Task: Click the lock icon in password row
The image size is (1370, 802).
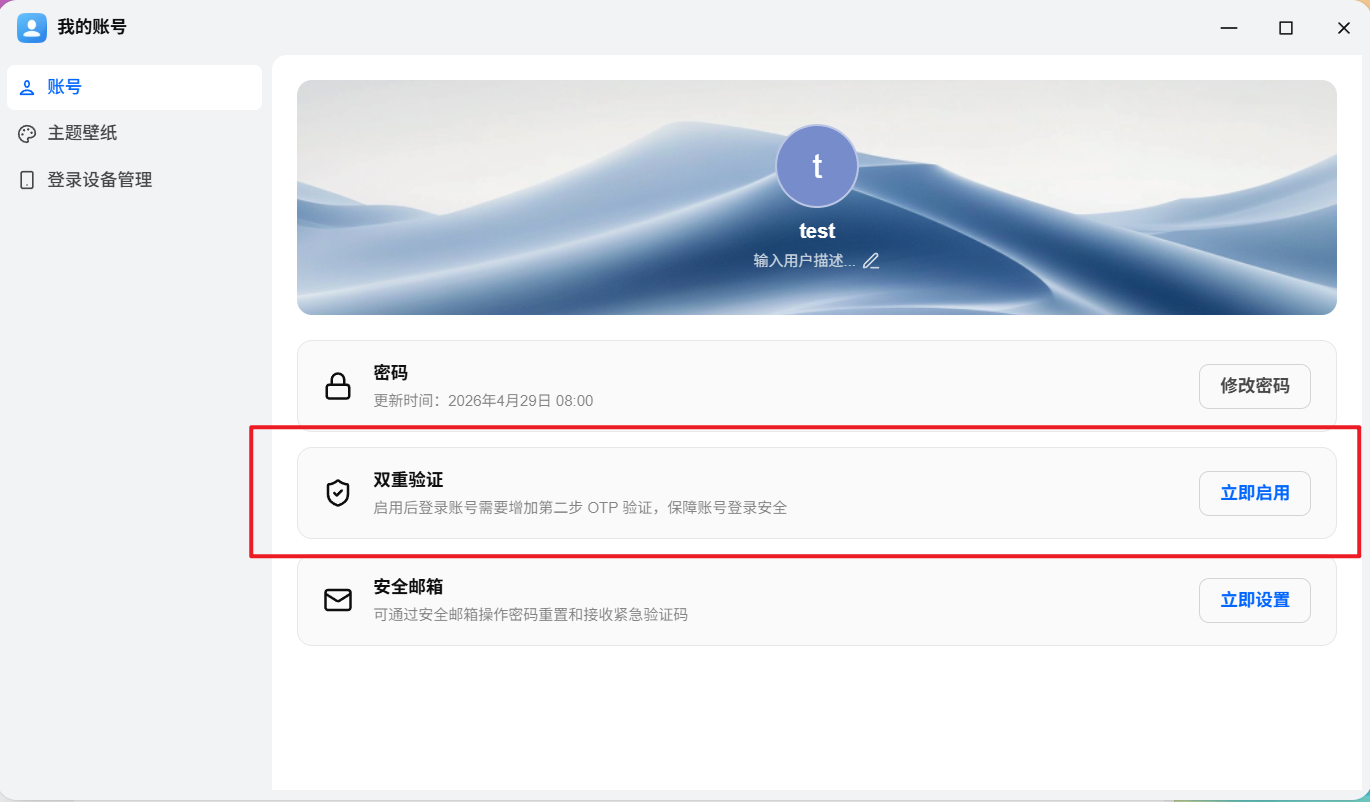Action: coord(338,387)
